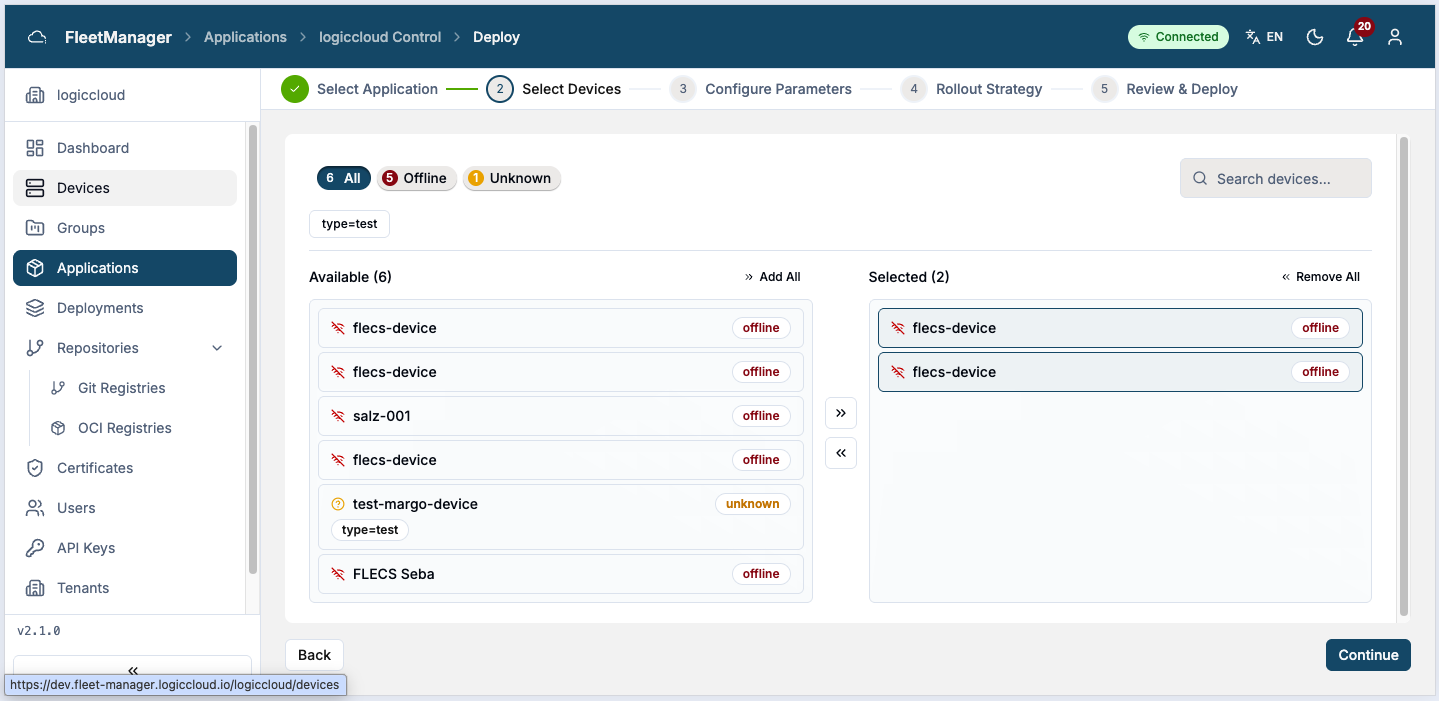Open Deployments in sidebar menu
1439x701 pixels.
pyautogui.click(x=125, y=308)
